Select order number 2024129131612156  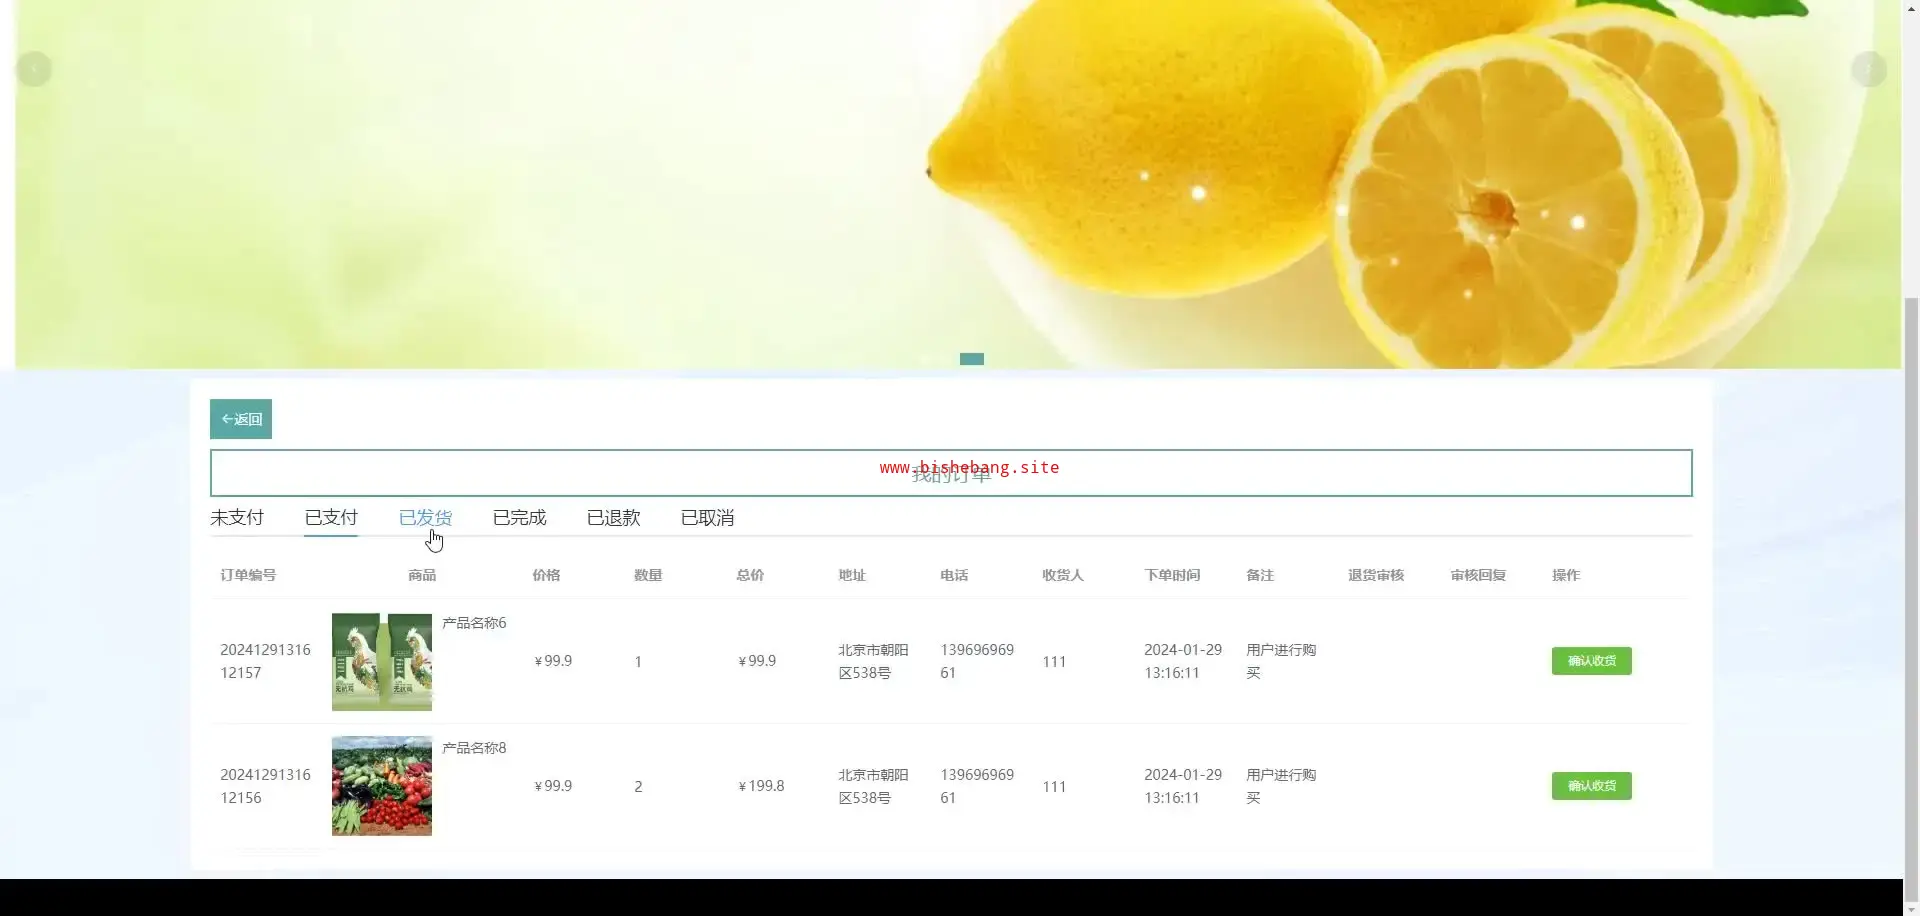click(x=265, y=786)
